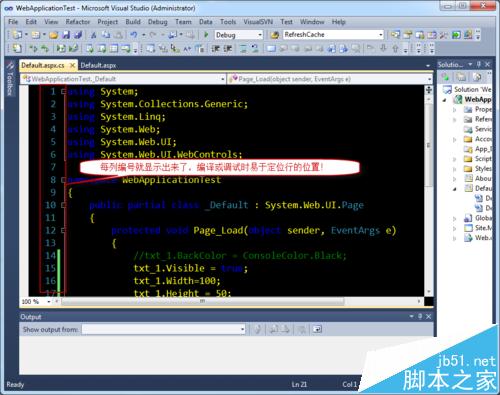Image resolution: width=500 pixels, height=395 pixels.
Task: Click the Copy toolbar icon
Action: [x=106, y=35]
